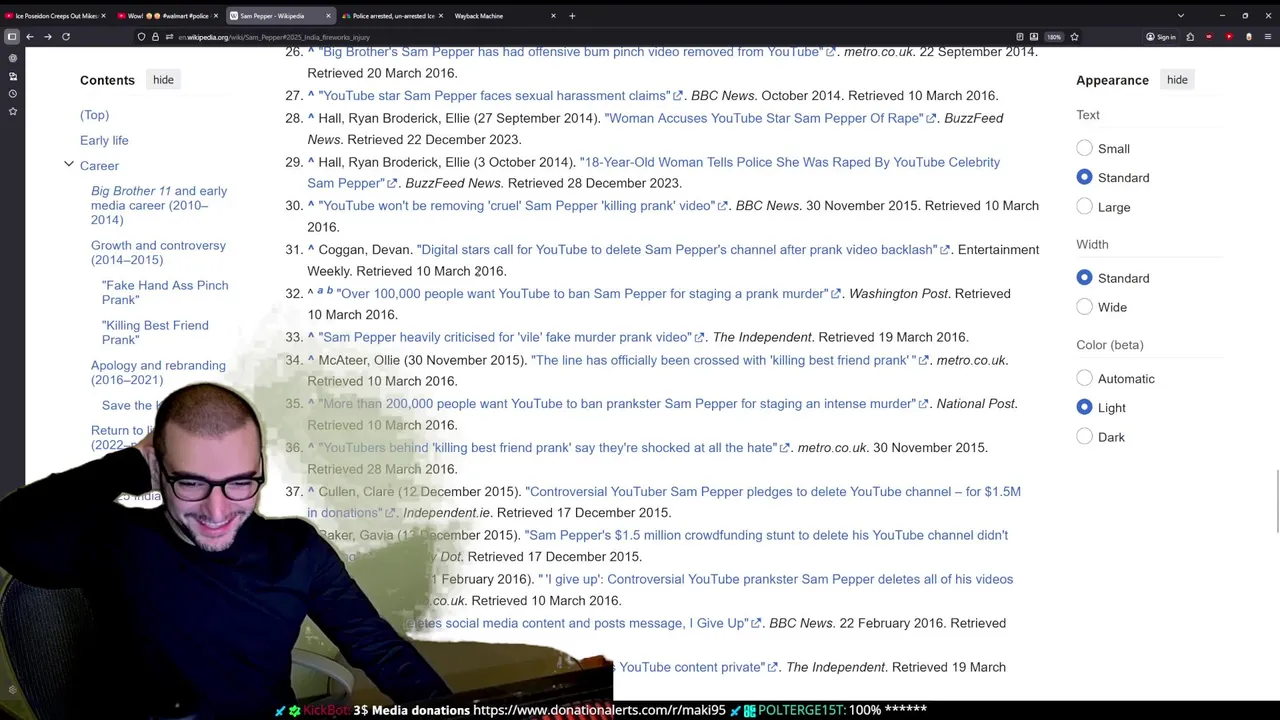
Task: Go to Growth and controversy (2014–2015)
Action: 158,252
